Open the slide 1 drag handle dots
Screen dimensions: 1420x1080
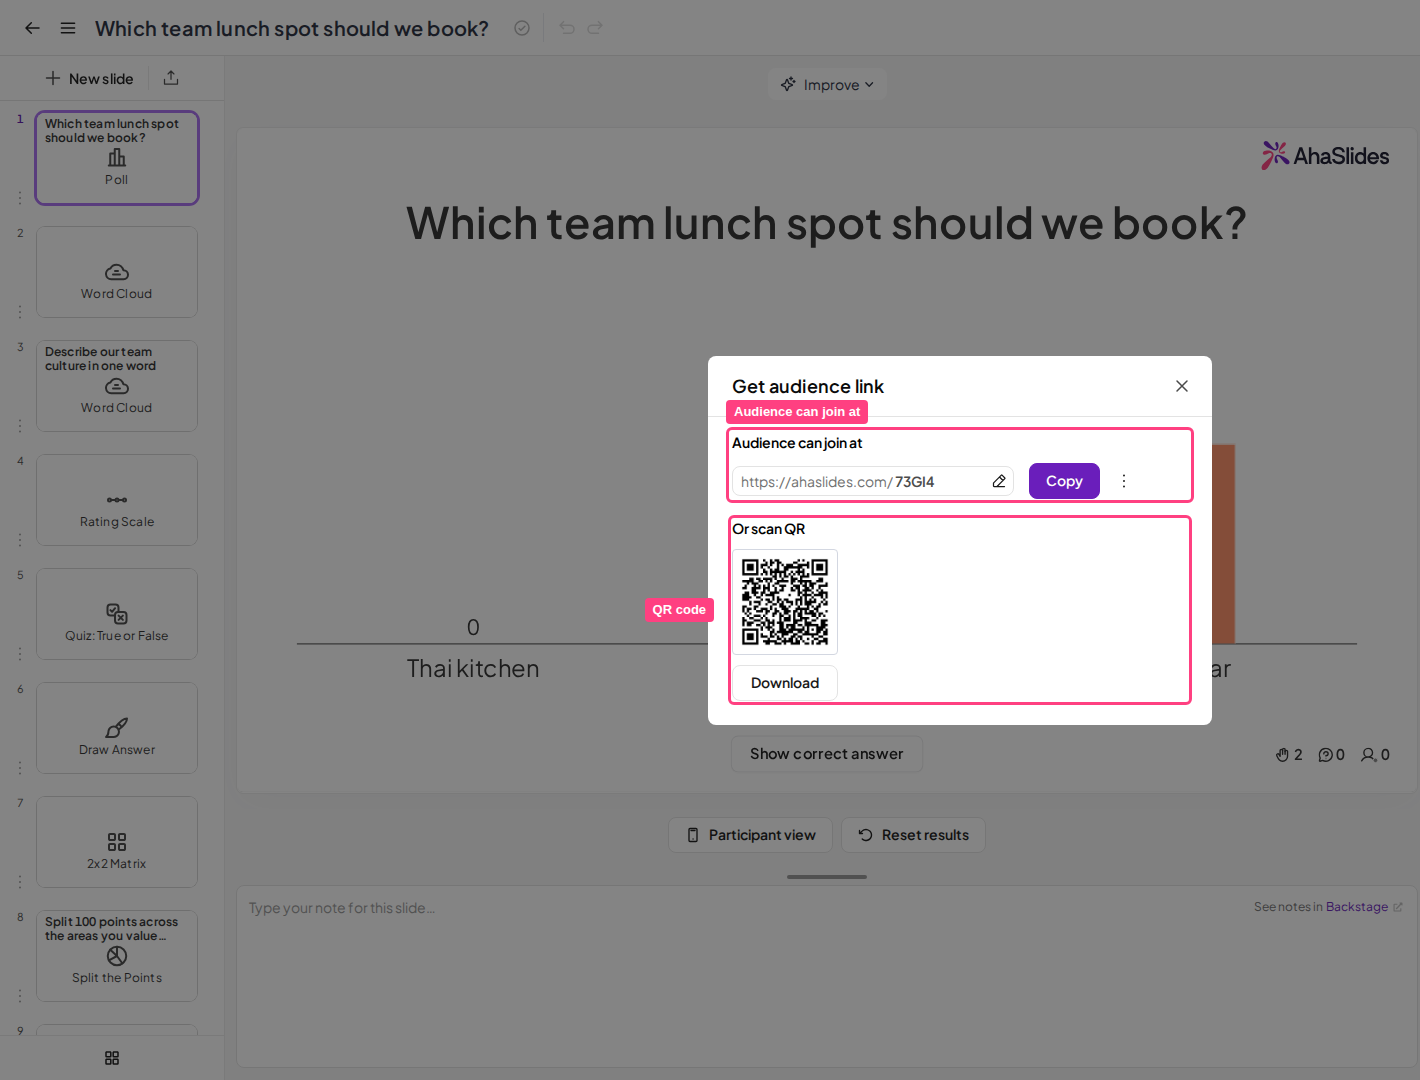pyautogui.click(x=20, y=198)
